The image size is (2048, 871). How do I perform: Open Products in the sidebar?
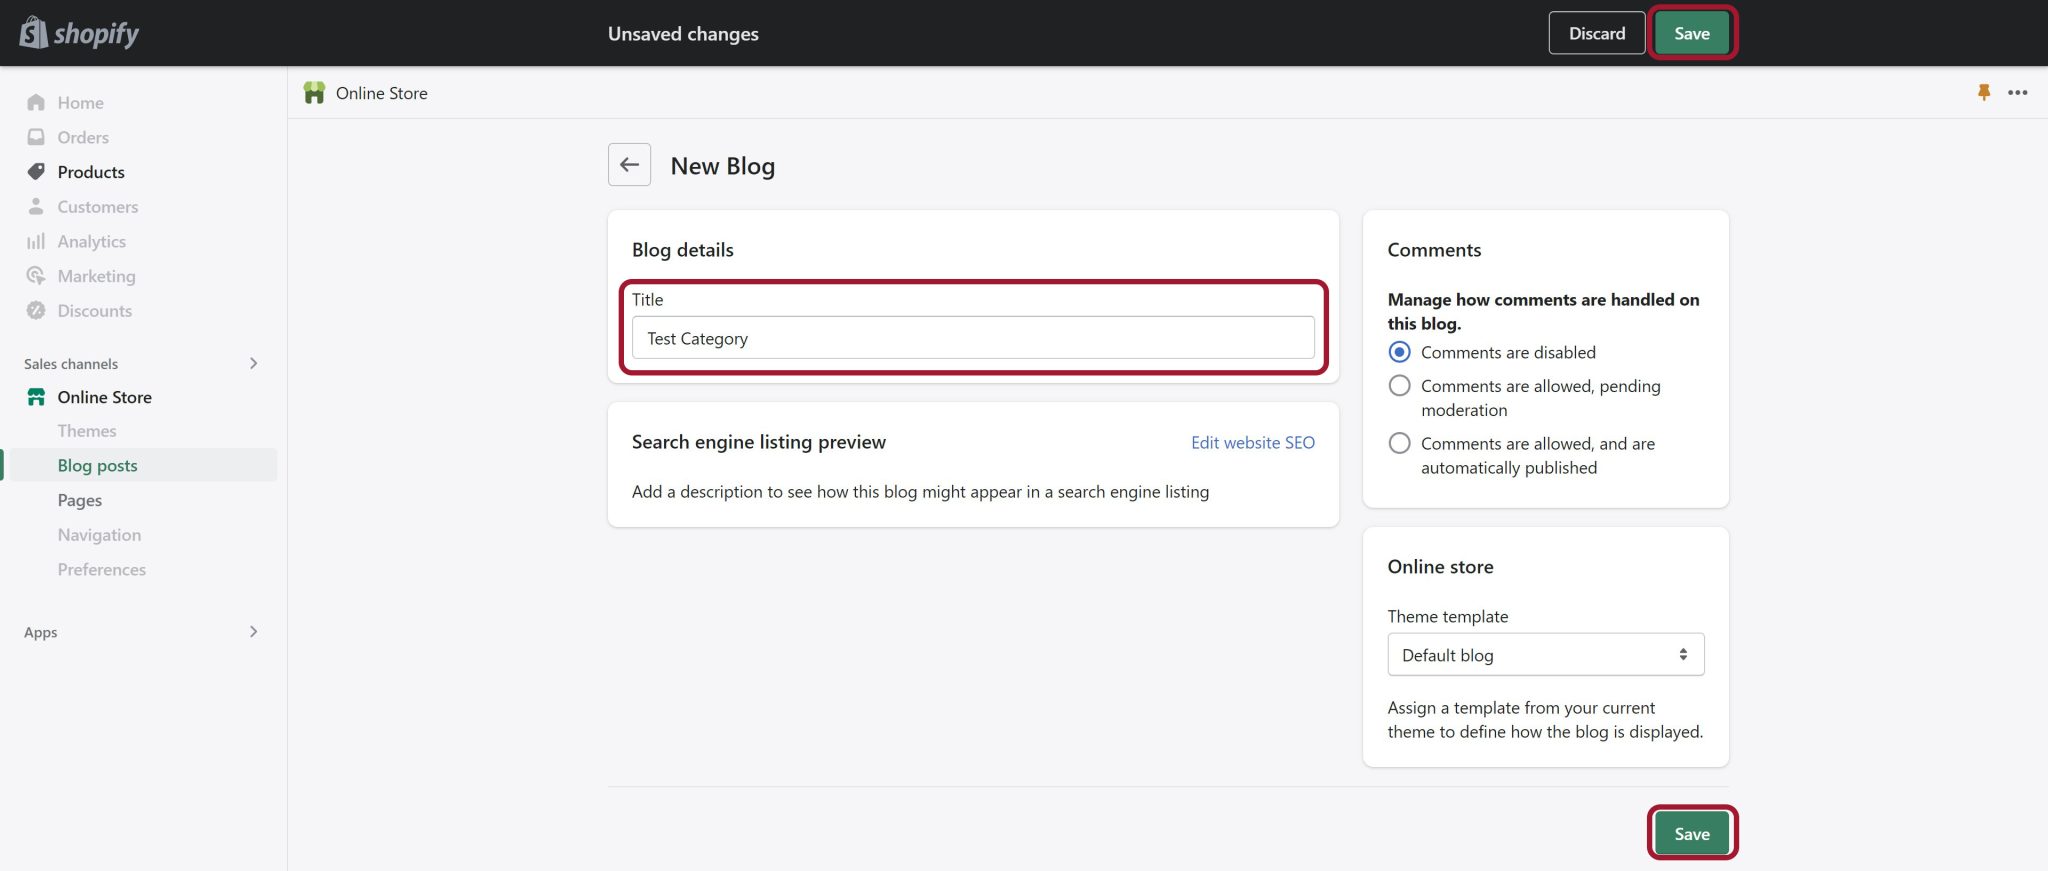[91, 171]
